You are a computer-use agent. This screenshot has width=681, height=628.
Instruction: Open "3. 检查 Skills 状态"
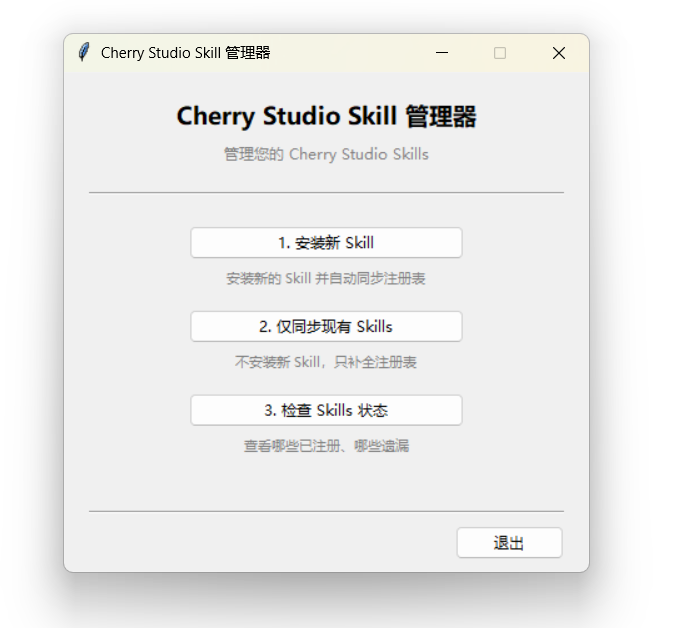click(x=326, y=411)
